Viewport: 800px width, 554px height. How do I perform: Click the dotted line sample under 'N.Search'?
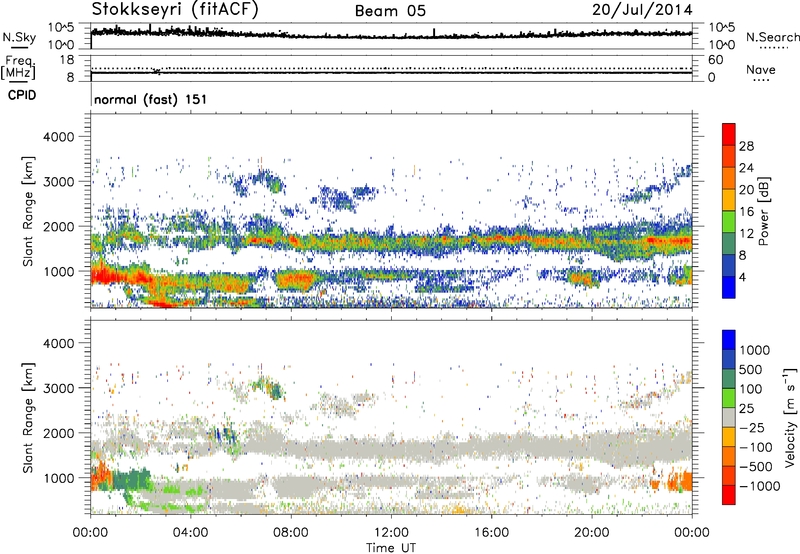point(773,48)
